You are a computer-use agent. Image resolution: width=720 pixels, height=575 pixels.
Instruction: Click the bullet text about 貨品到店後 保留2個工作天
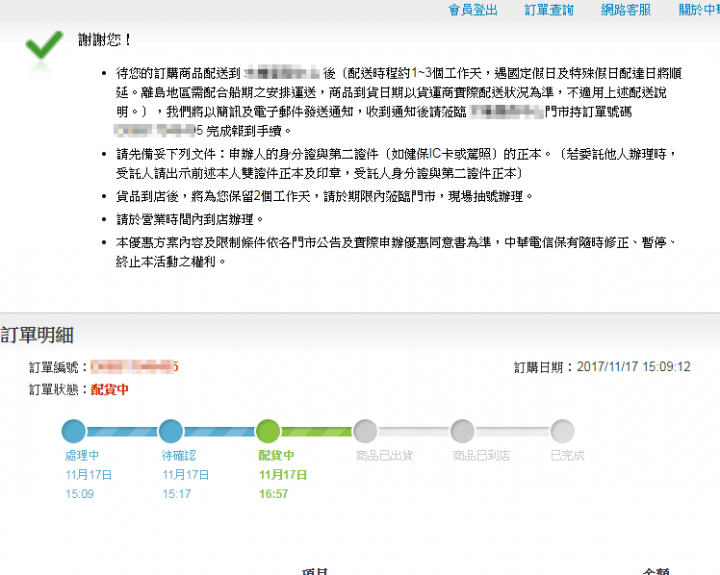click(324, 197)
